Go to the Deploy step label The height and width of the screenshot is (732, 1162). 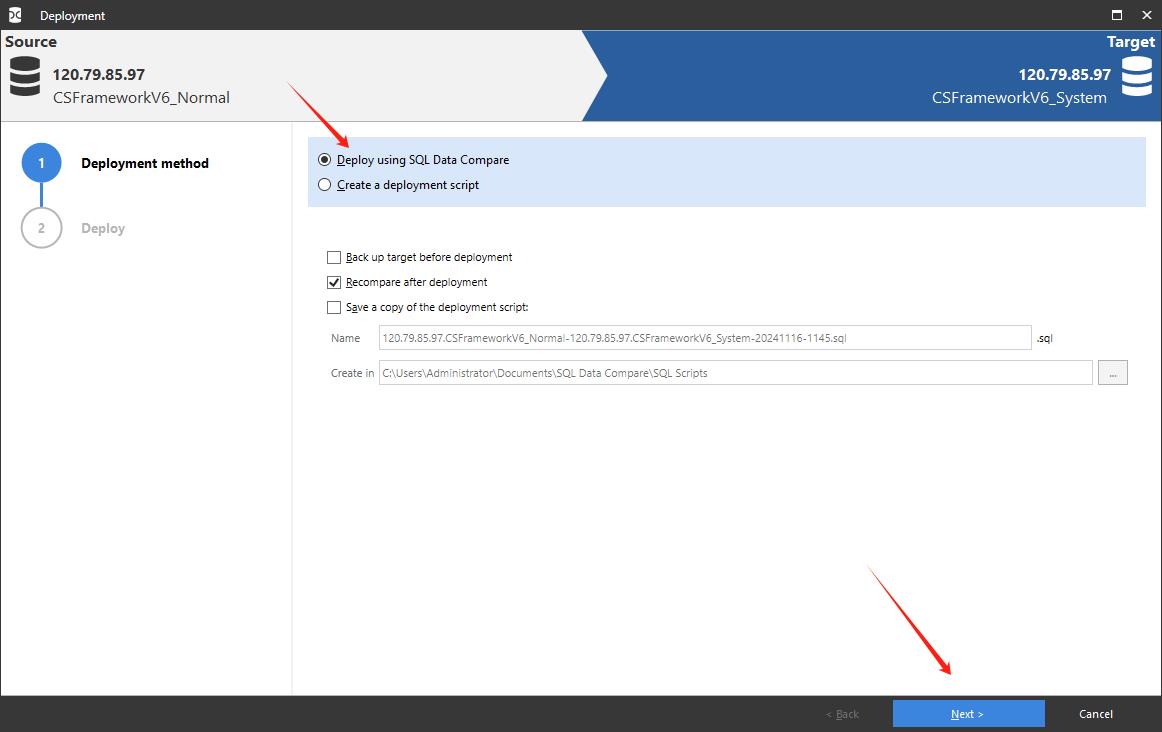[x=103, y=228]
